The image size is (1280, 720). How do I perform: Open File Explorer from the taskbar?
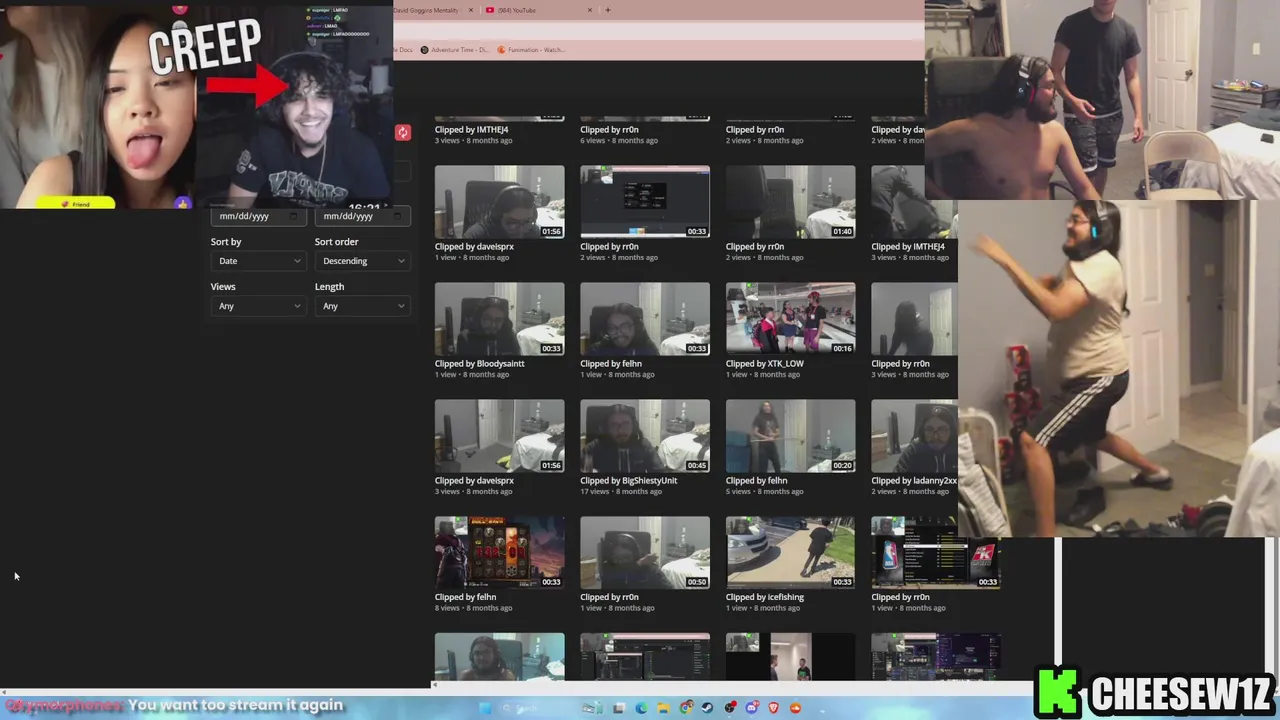pos(663,708)
